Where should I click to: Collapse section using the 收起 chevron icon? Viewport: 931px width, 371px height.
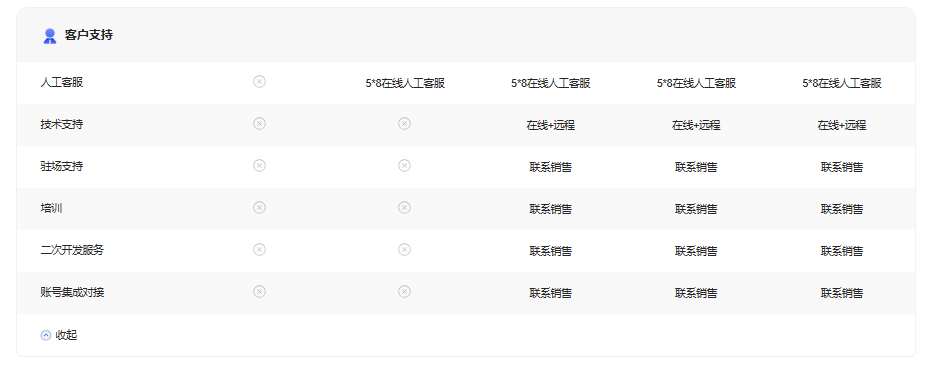pos(46,335)
